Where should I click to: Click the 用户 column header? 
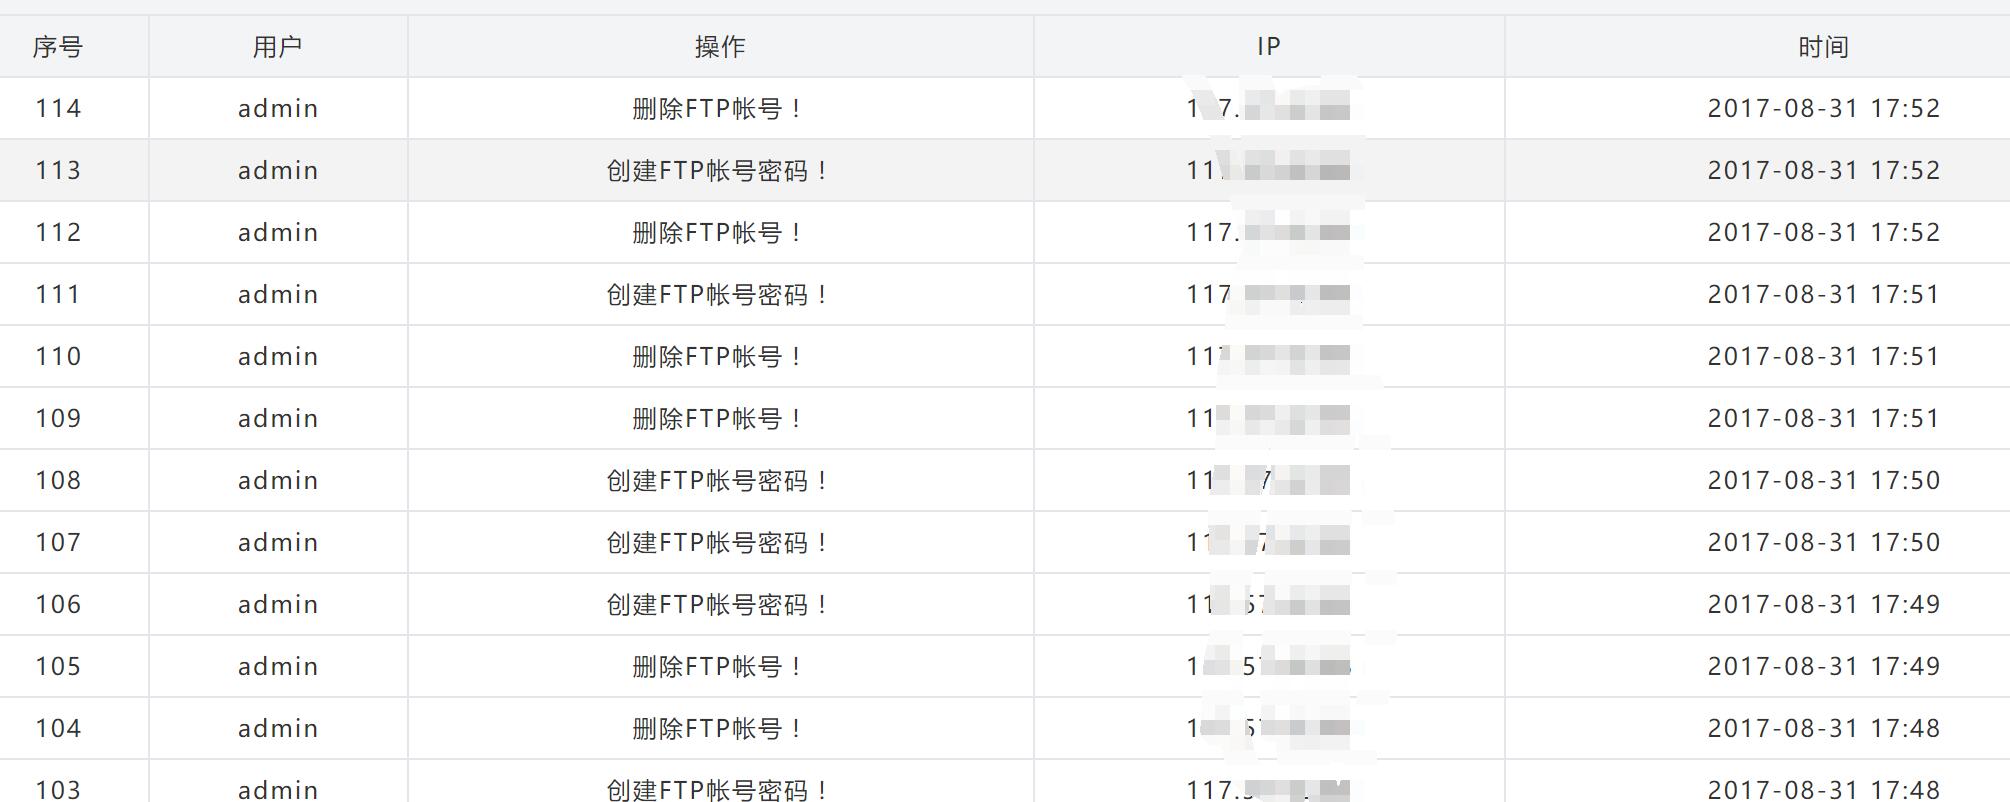[278, 47]
